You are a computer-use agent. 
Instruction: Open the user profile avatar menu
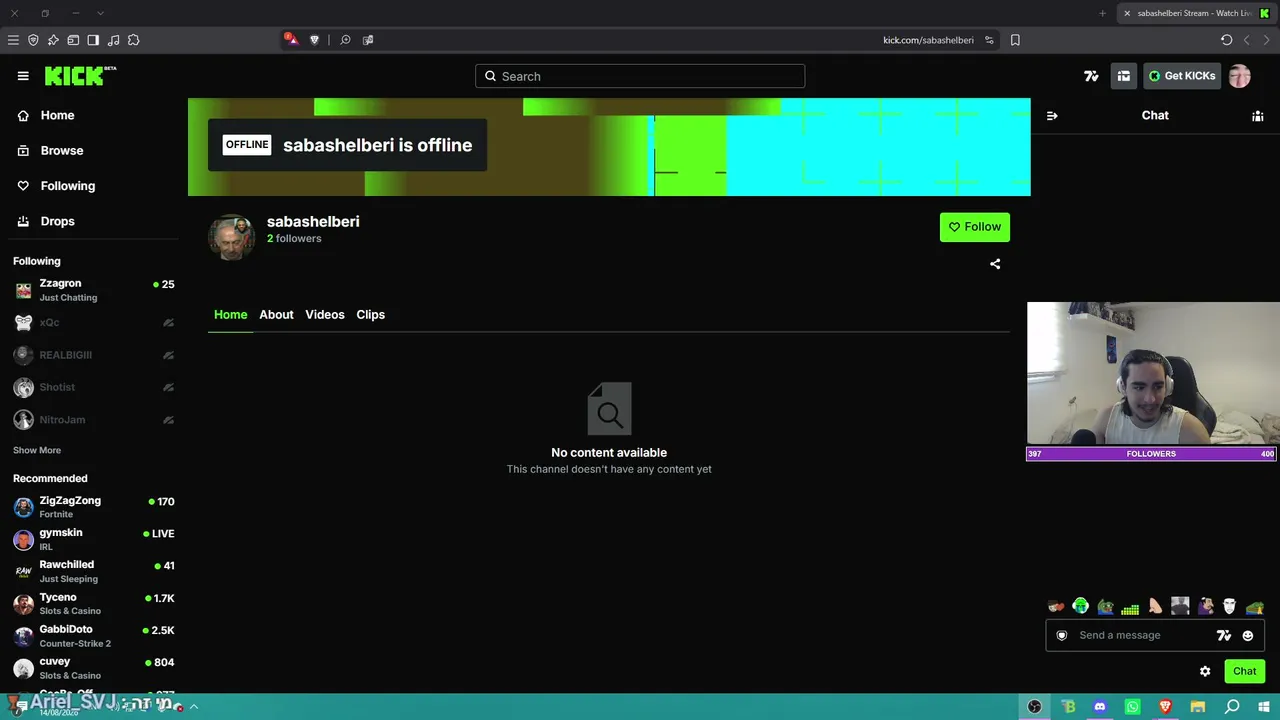coord(1240,76)
